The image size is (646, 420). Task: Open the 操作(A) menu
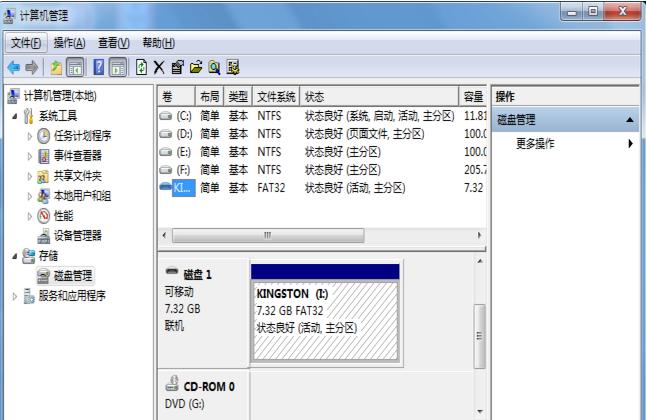click(70, 43)
